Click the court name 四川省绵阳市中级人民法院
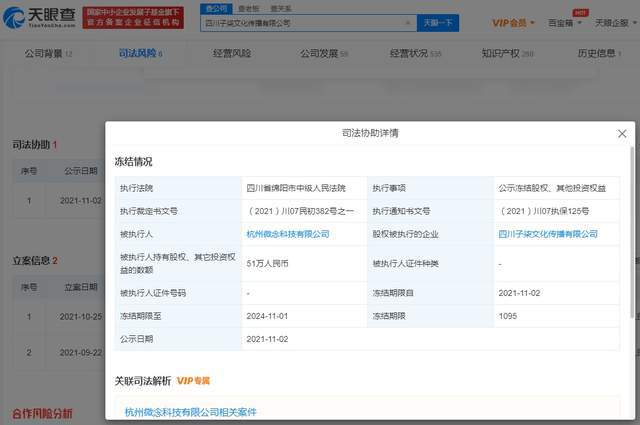 tap(296, 188)
